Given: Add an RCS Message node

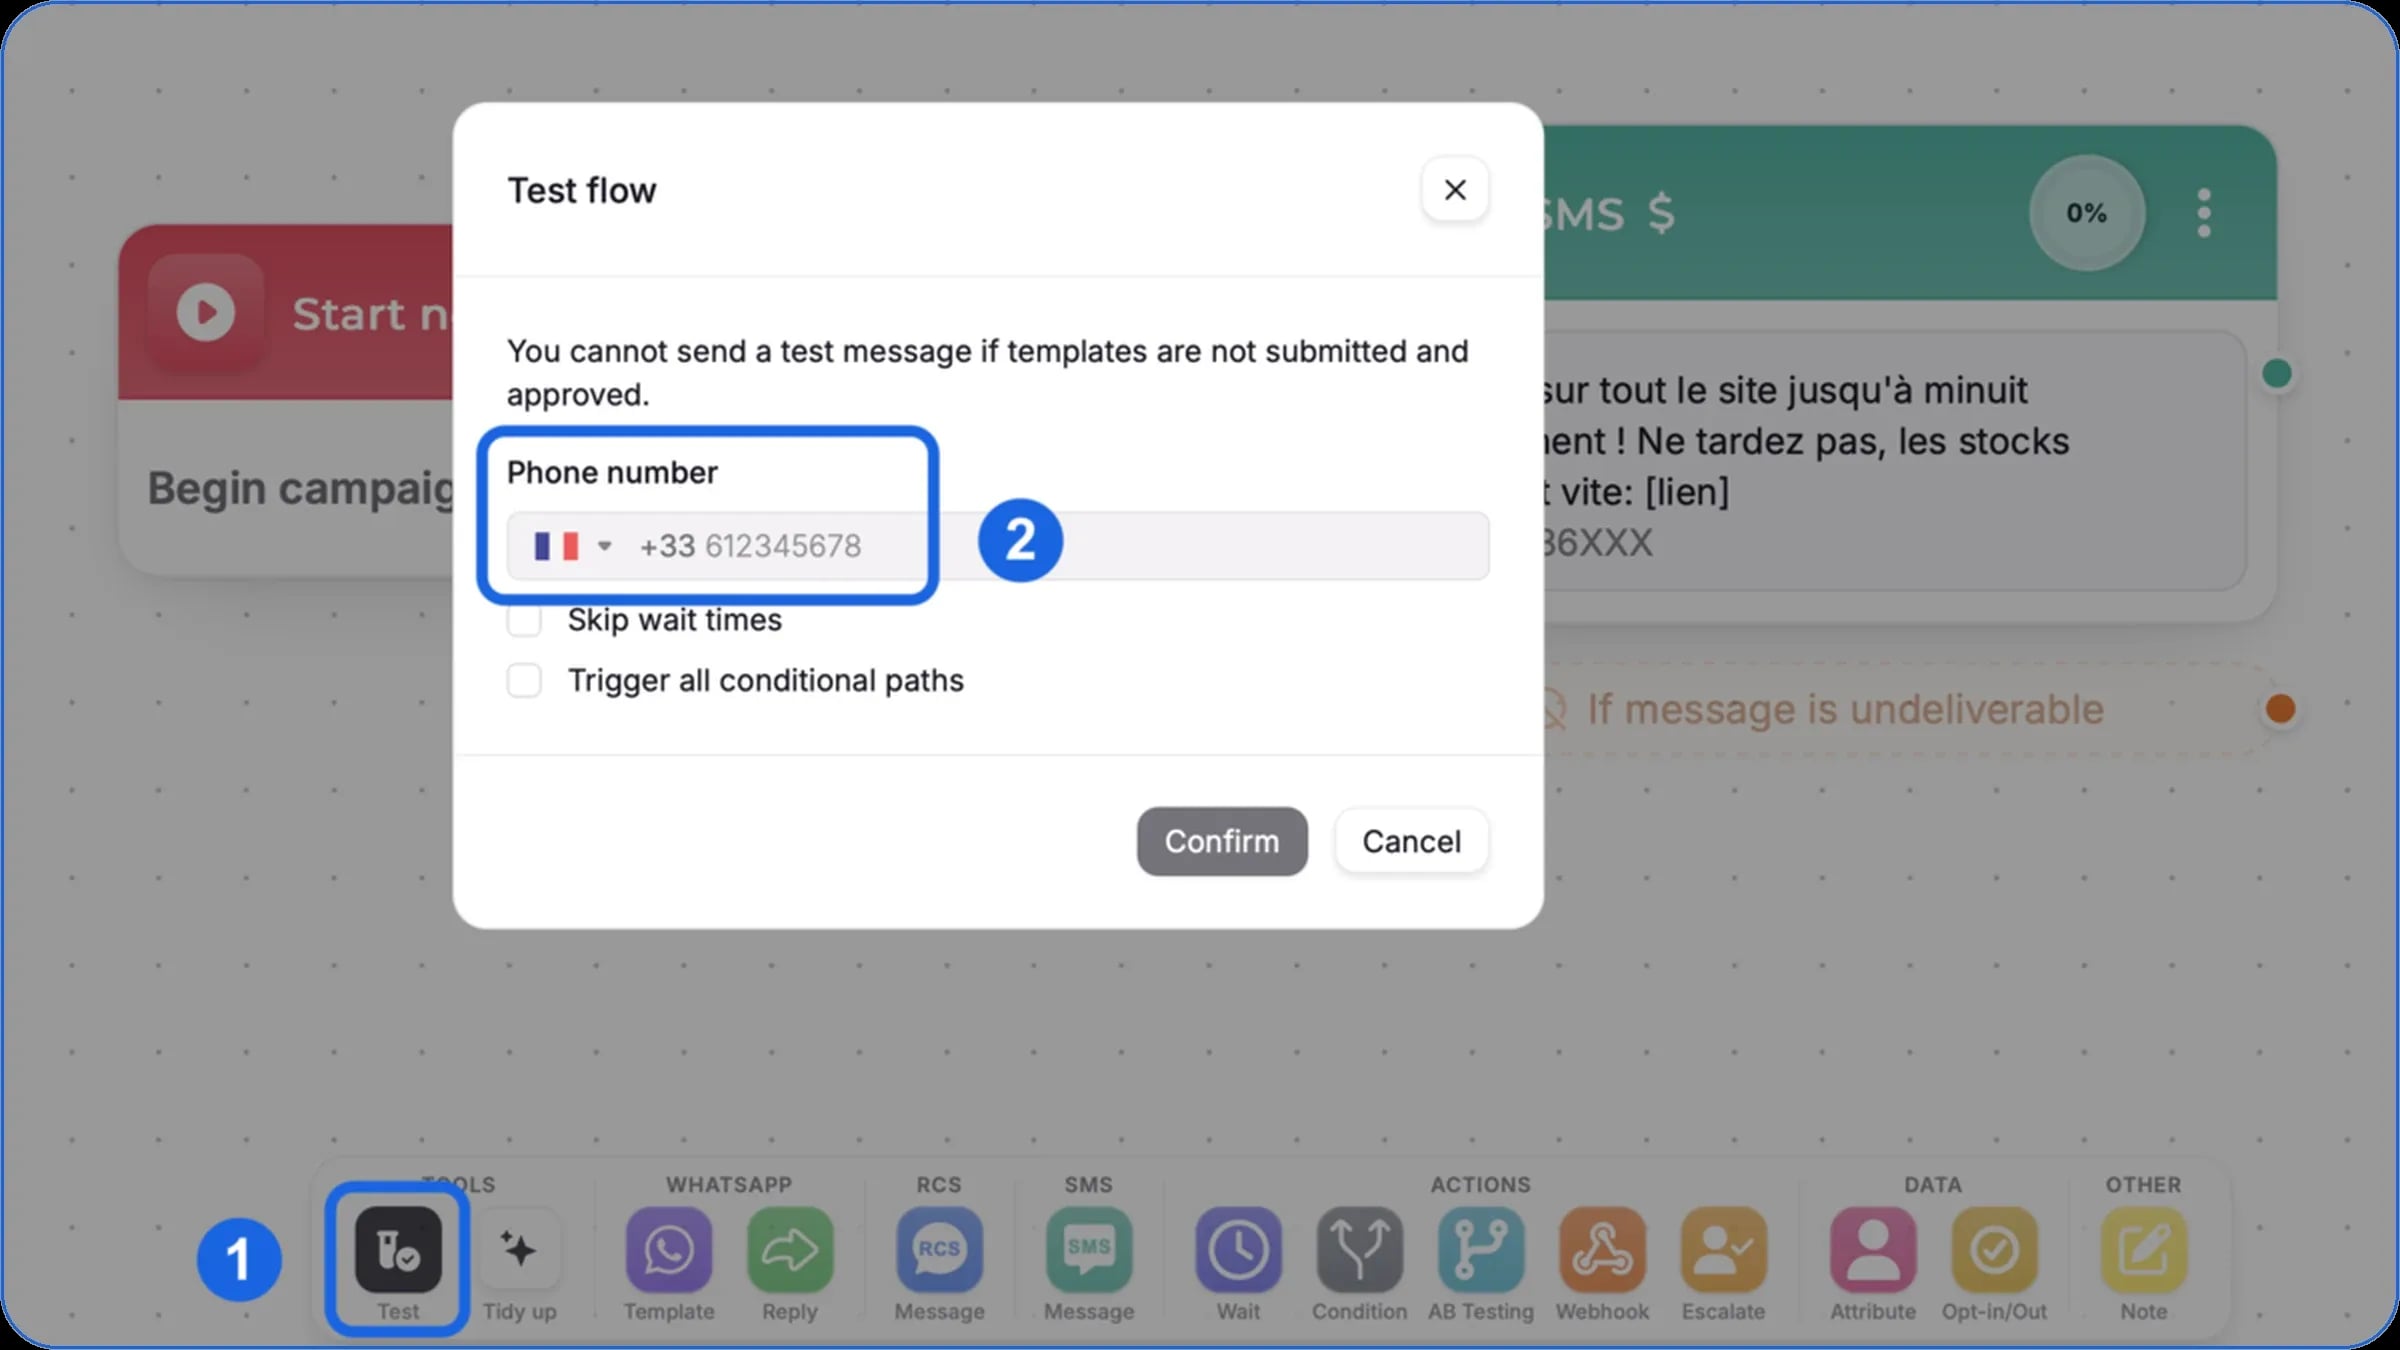Looking at the screenshot, I should tap(939, 1250).
